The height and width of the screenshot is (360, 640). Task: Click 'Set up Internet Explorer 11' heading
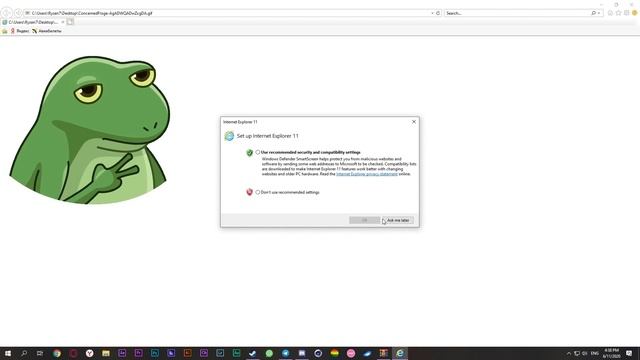pyautogui.click(x=268, y=136)
